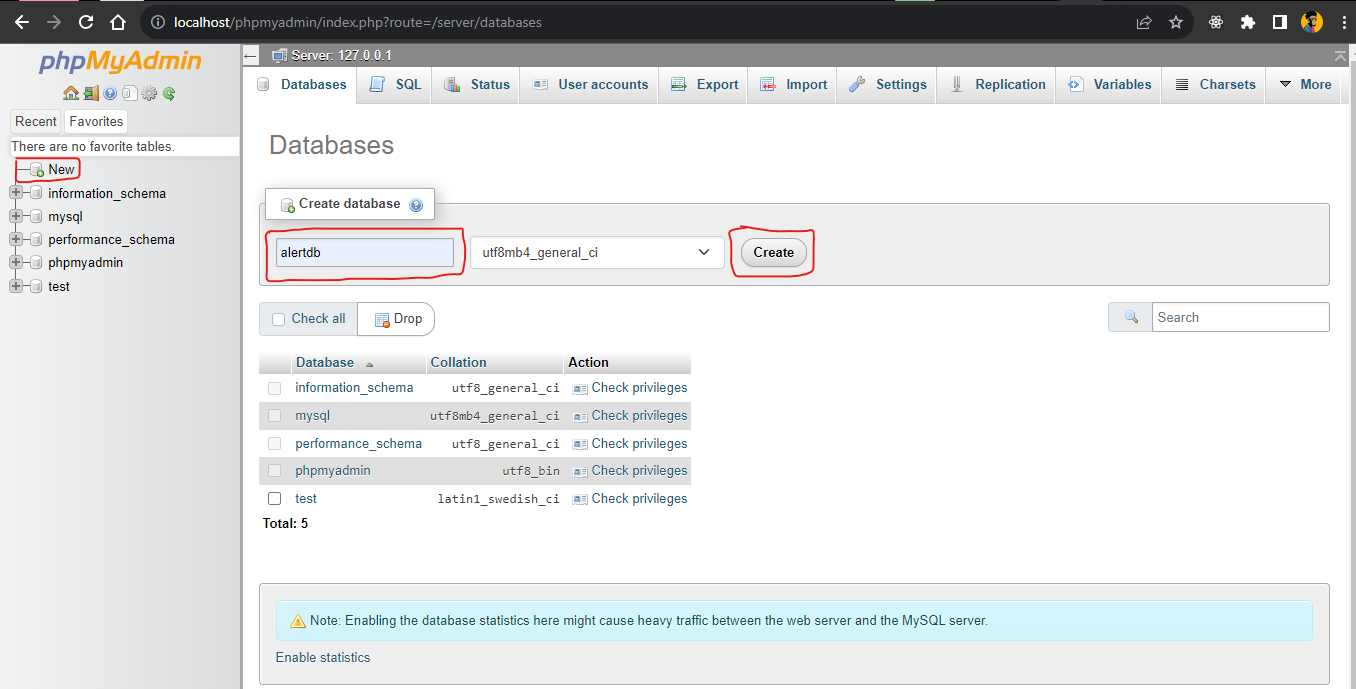Click the browser home icon
Viewport: 1356px width, 689px height.
(x=118, y=22)
